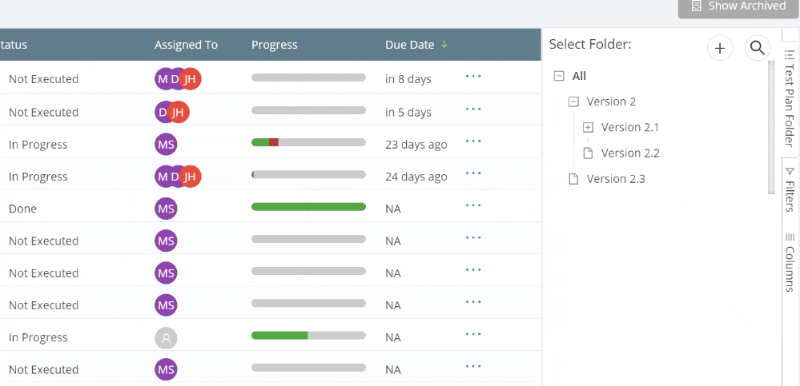800x386 pixels.
Task: Expand the Version 2.1 folder
Action: point(588,127)
